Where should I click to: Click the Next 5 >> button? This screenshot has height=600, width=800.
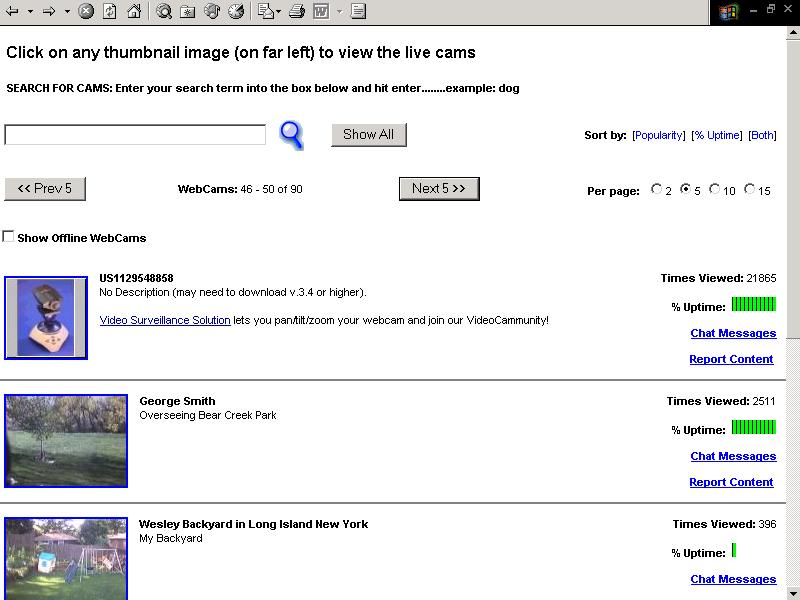439,188
